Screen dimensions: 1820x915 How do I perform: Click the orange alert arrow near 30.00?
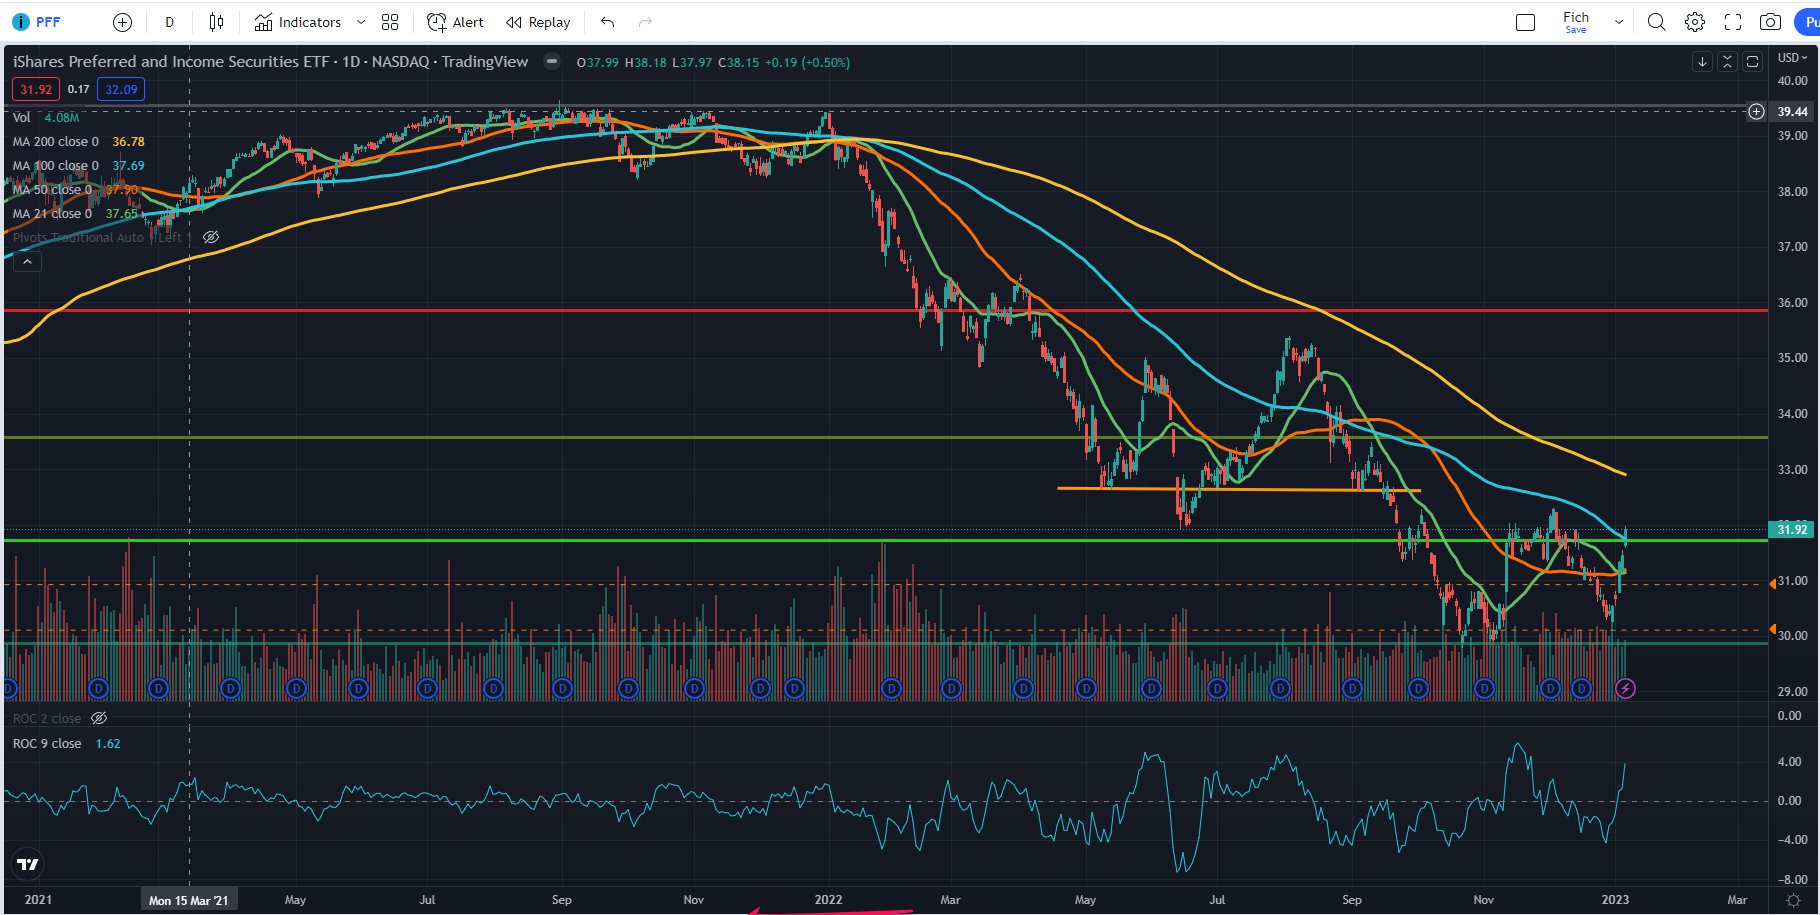[1773, 630]
